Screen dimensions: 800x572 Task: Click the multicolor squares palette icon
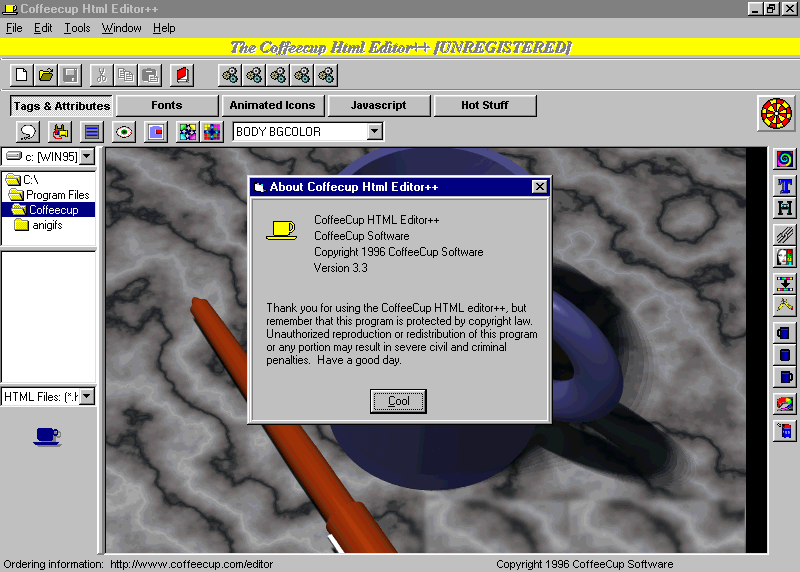coord(211,132)
